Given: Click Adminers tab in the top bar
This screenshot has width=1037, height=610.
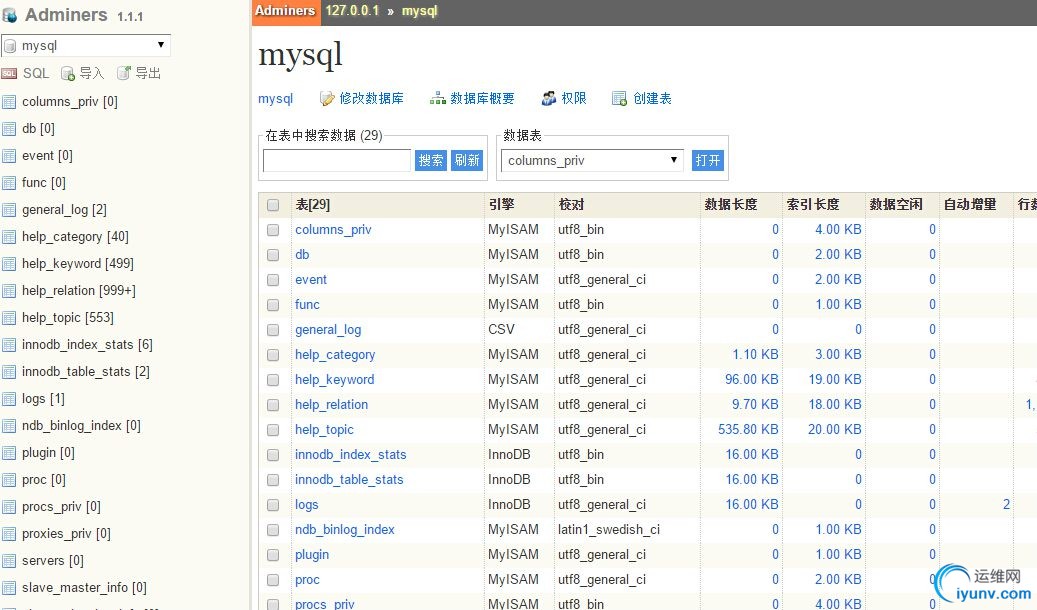Looking at the screenshot, I should (x=286, y=11).
